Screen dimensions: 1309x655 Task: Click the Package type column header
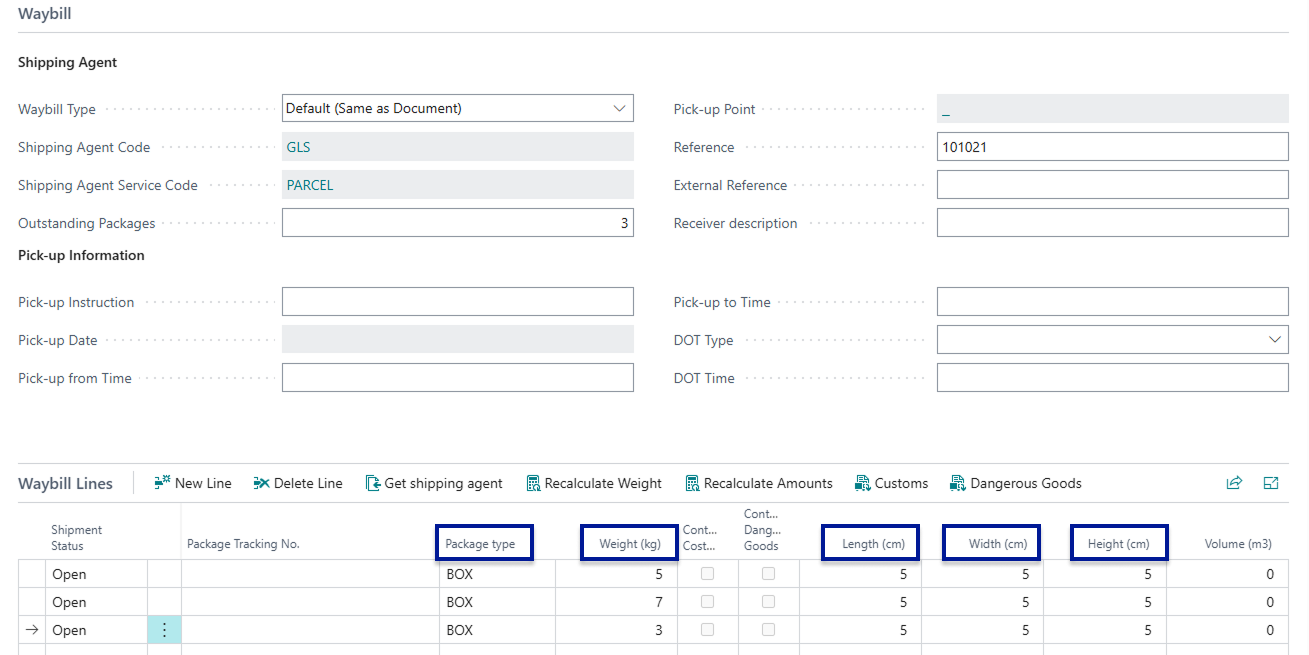click(481, 544)
